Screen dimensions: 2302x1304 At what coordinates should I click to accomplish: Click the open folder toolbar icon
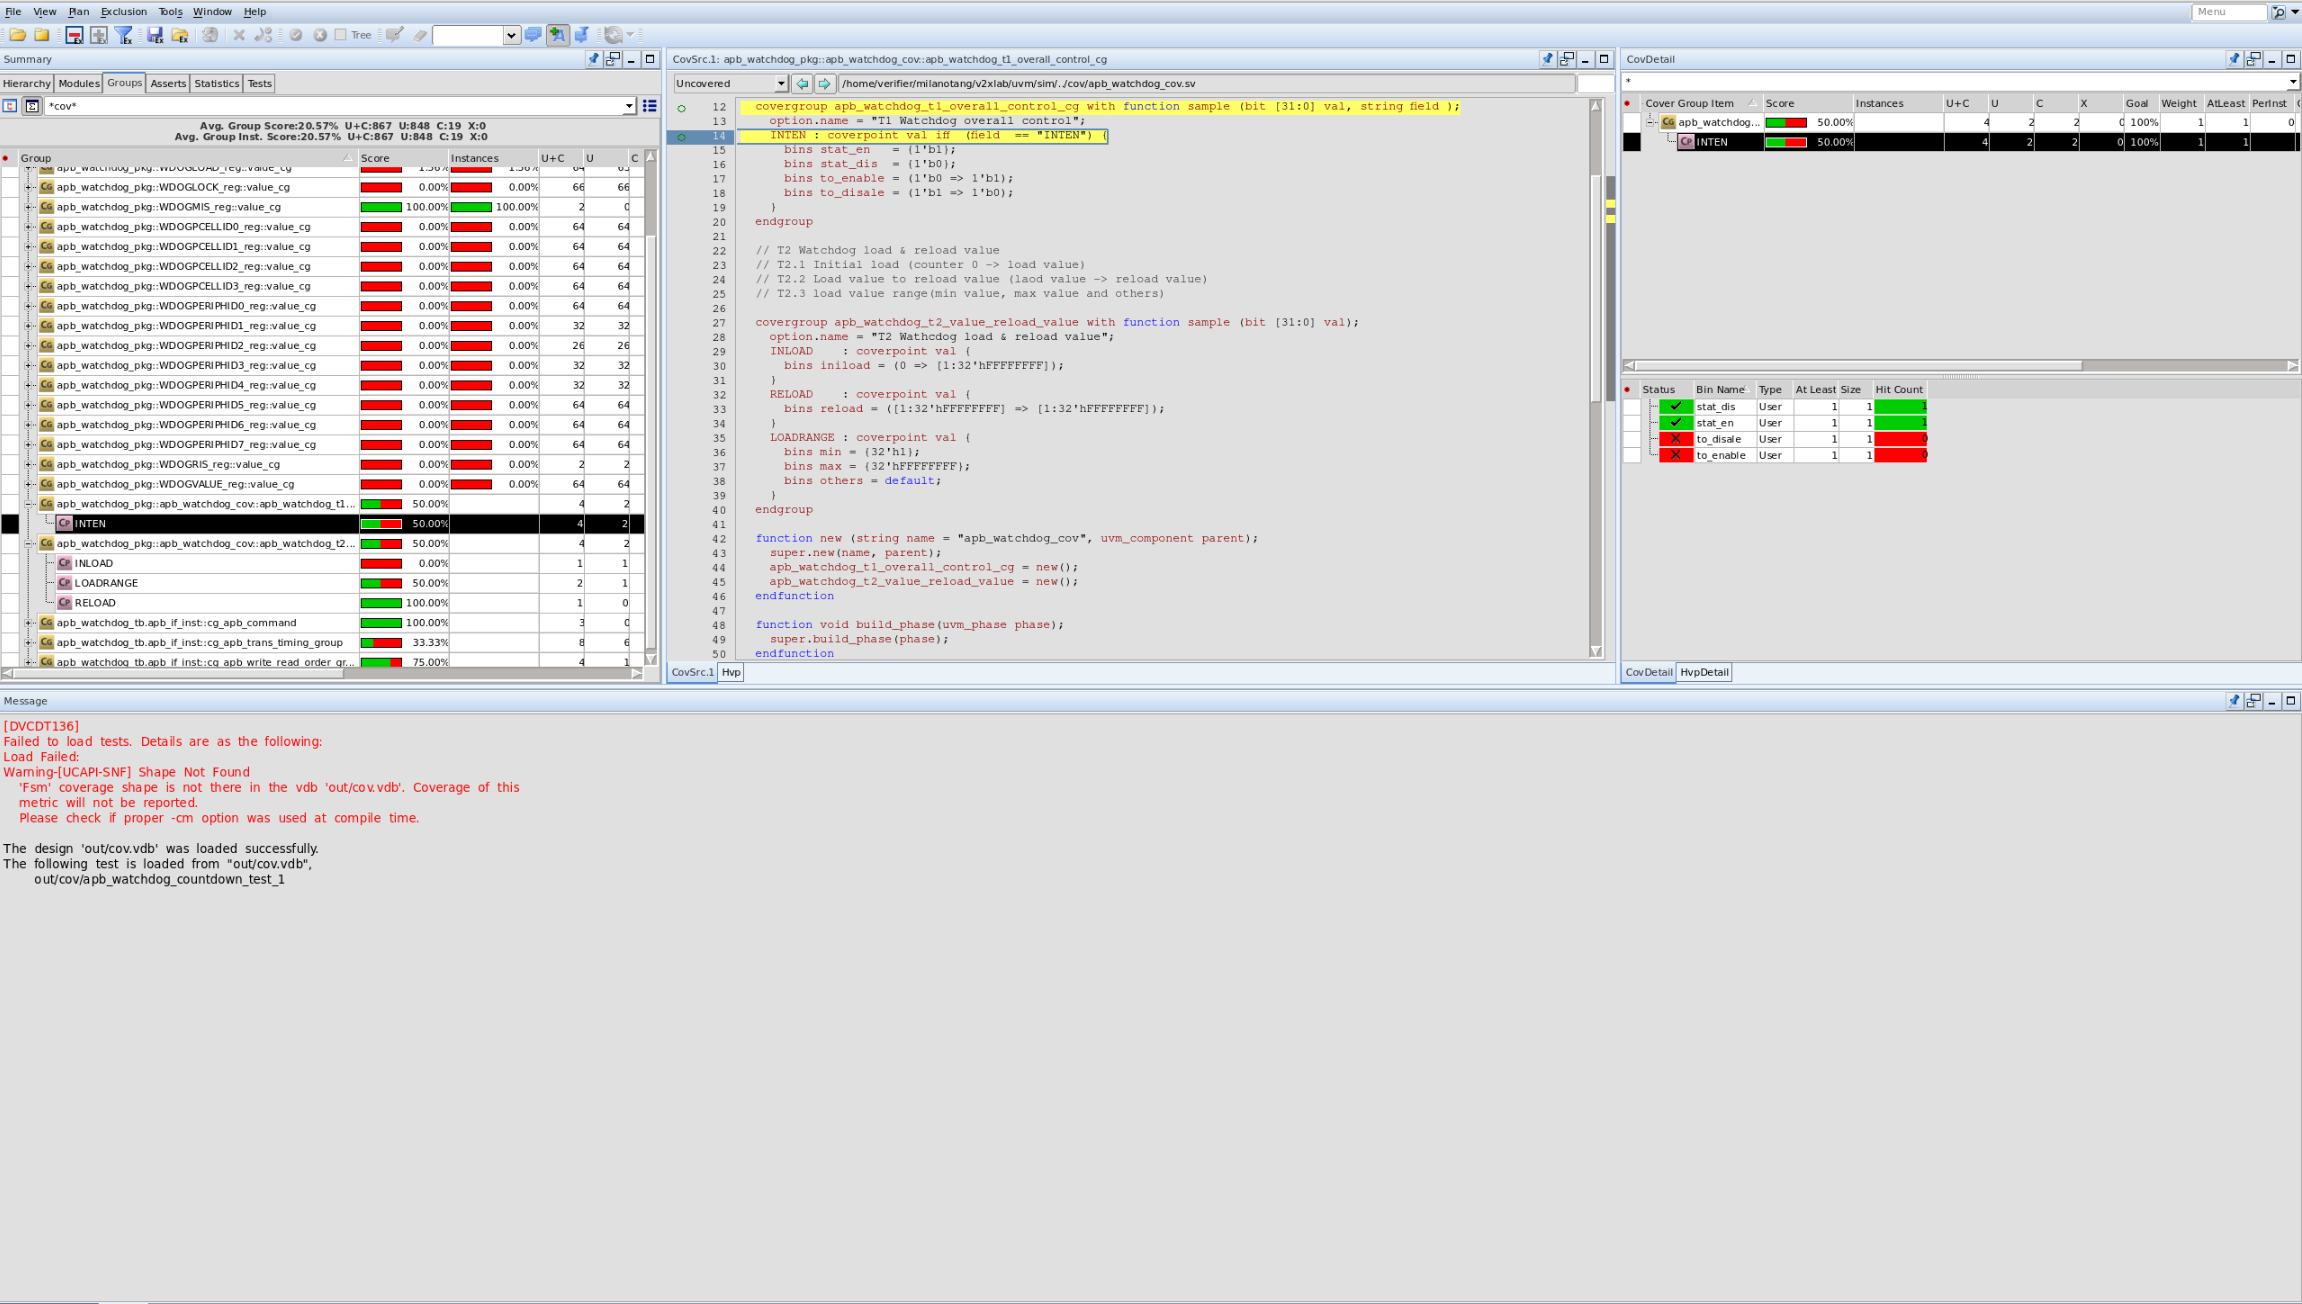click(18, 35)
